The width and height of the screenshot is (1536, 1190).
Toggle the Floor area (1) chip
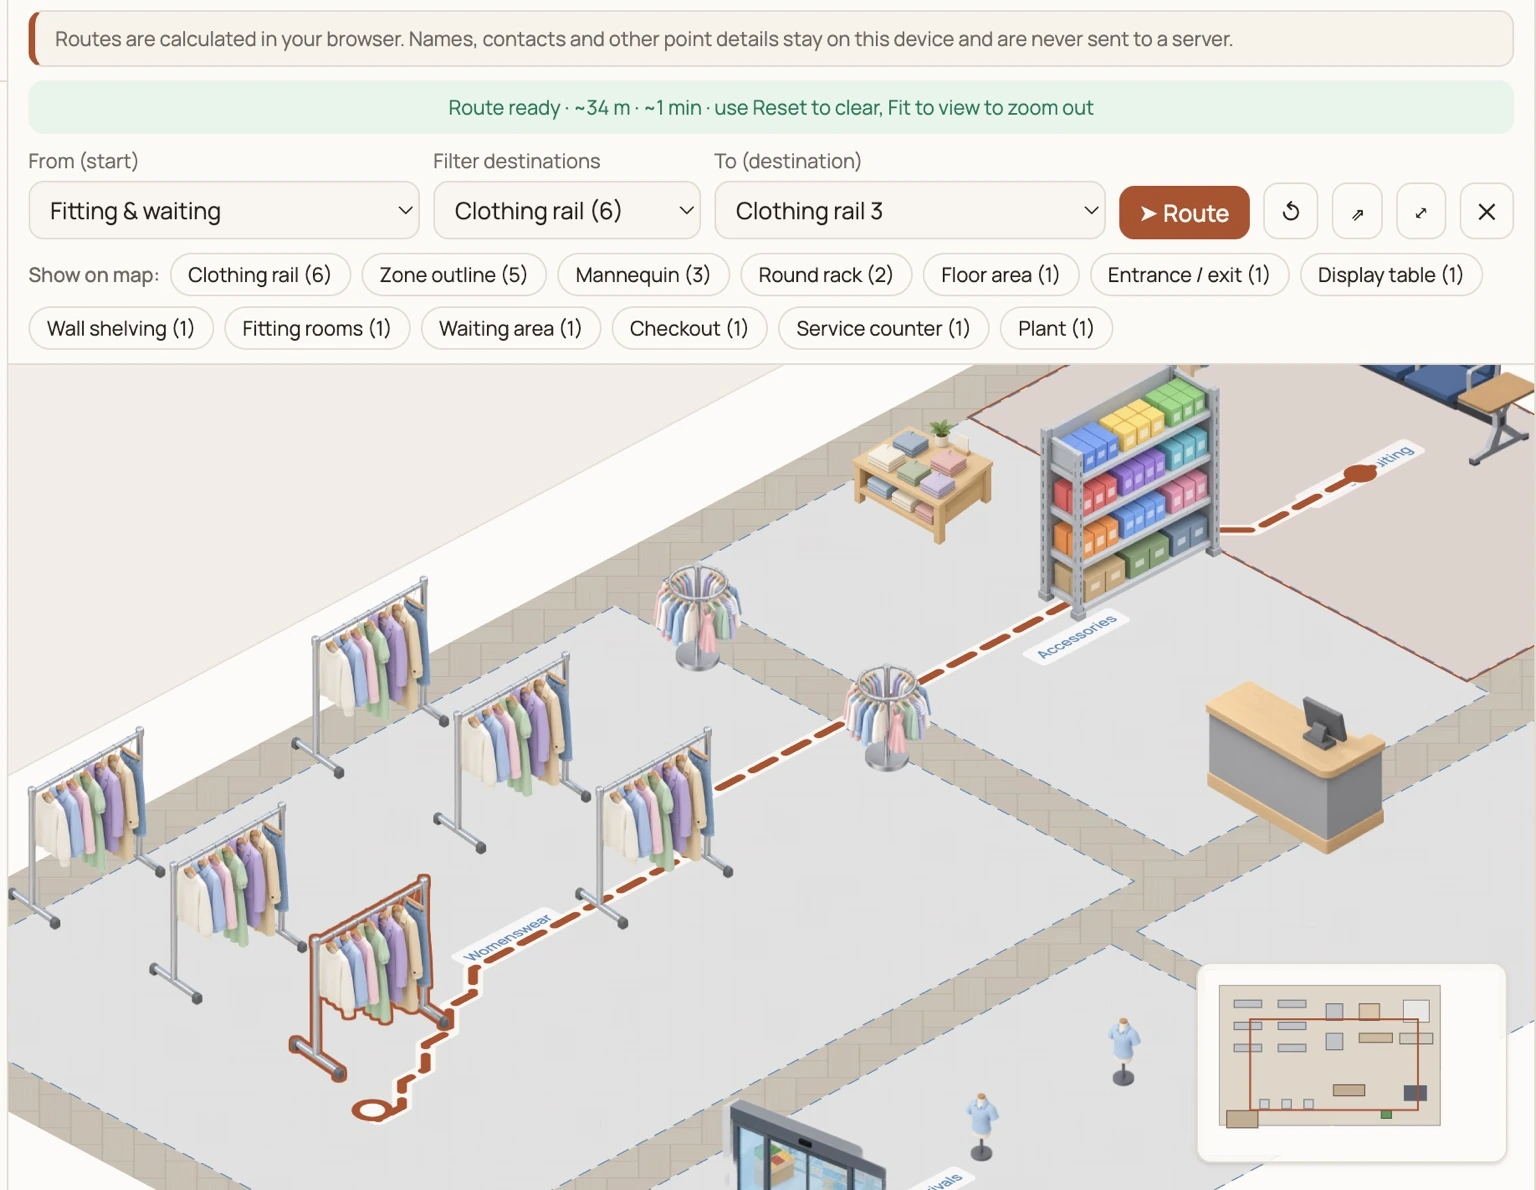pos(1000,275)
